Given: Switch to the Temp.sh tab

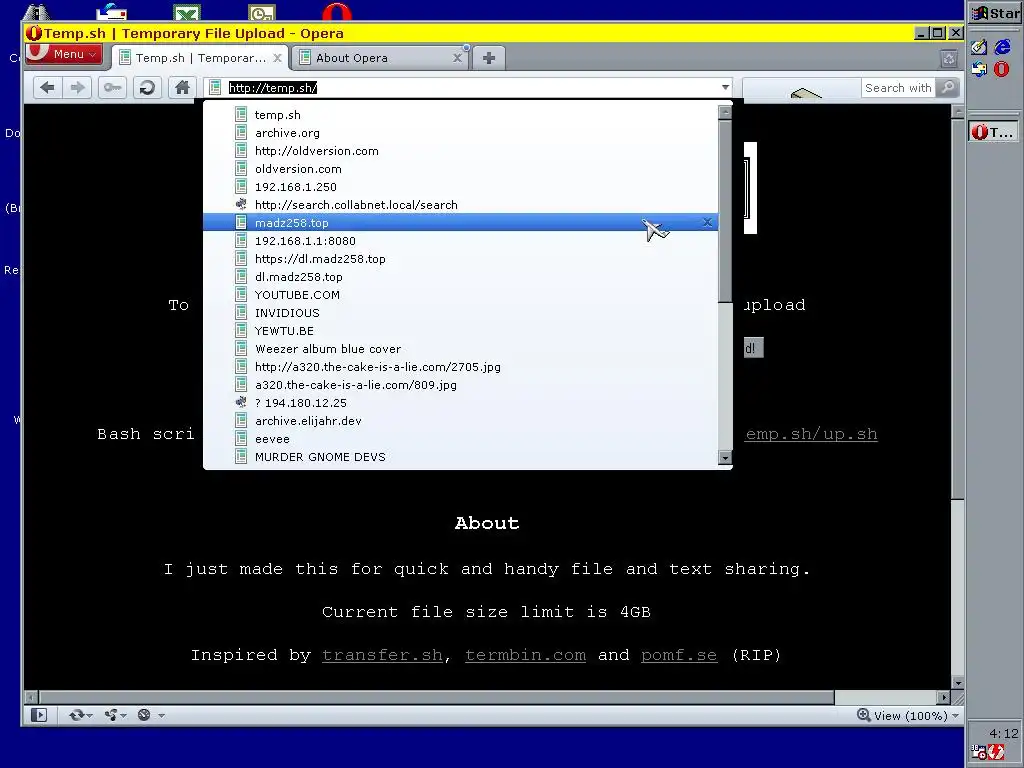Looking at the screenshot, I should coord(200,58).
